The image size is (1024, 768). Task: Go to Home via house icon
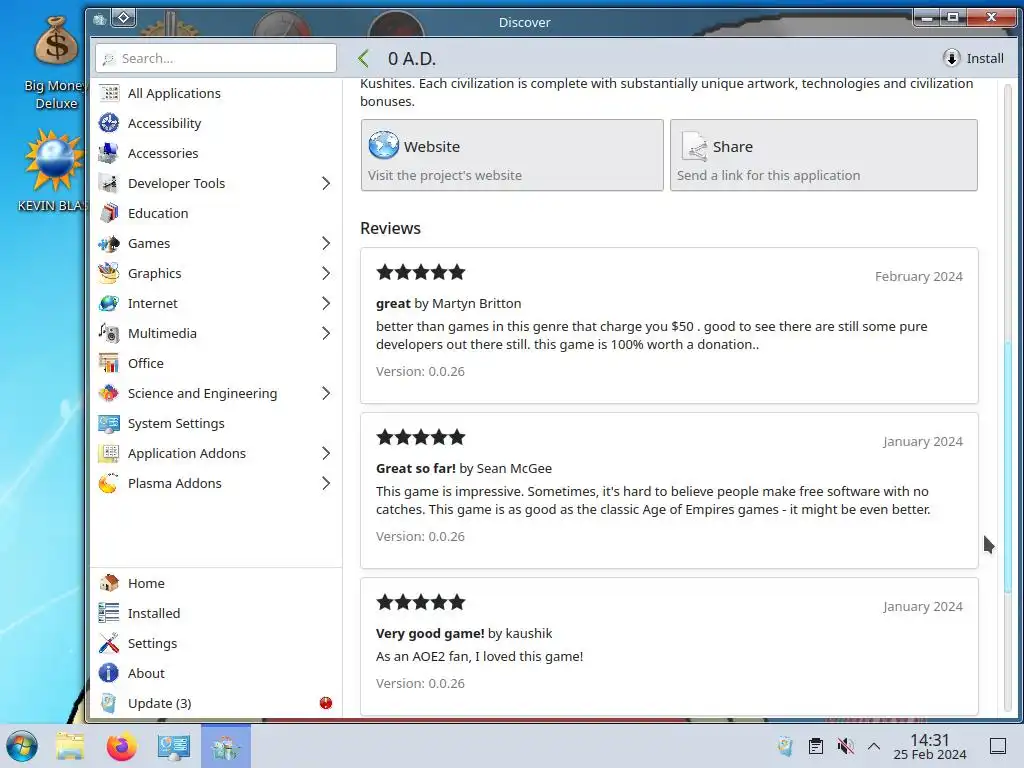[x=109, y=583]
